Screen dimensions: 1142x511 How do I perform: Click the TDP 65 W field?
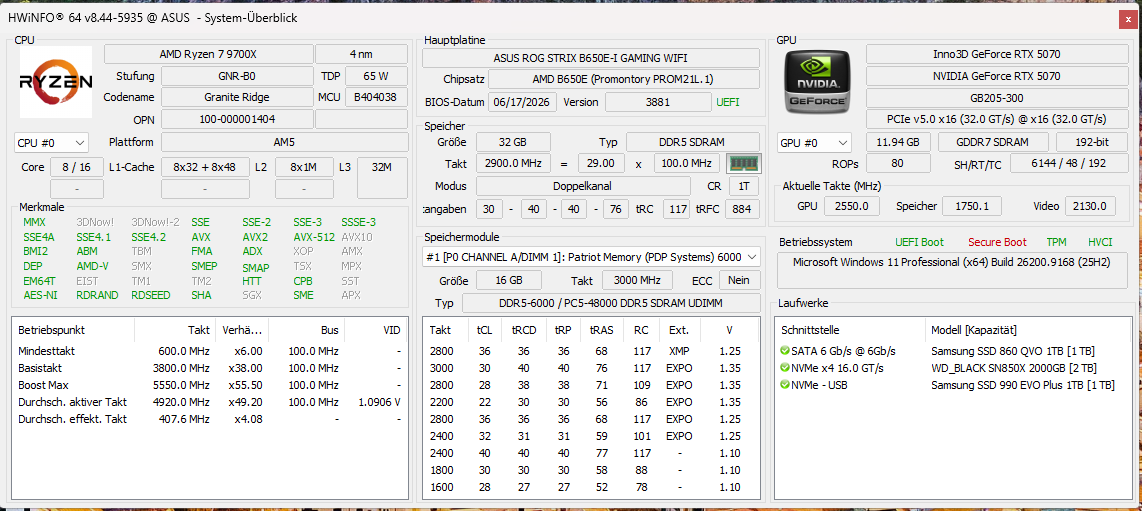[376, 76]
